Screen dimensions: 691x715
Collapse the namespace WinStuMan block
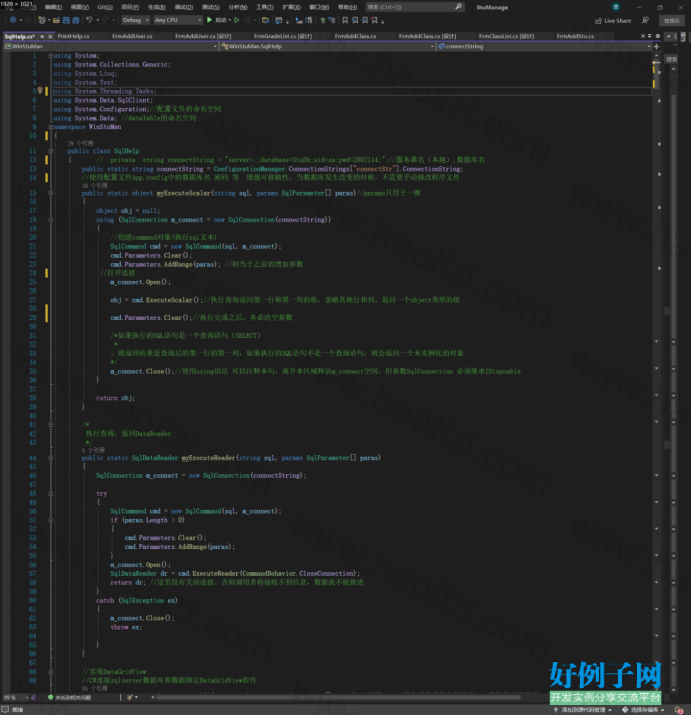tap(51, 127)
